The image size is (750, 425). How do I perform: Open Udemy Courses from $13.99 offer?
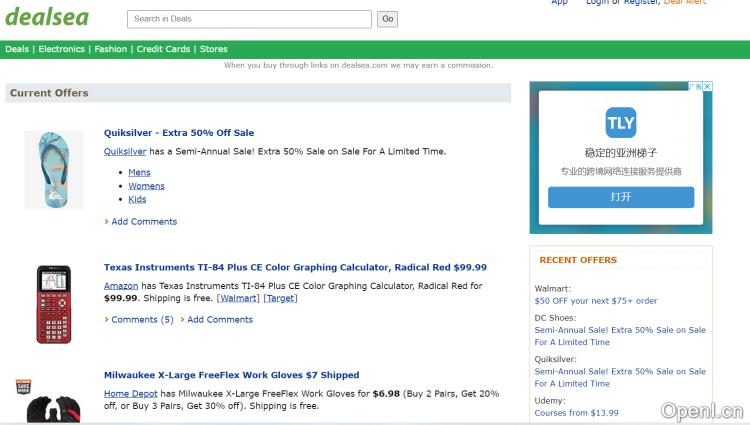pyautogui.click(x=576, y=413)
